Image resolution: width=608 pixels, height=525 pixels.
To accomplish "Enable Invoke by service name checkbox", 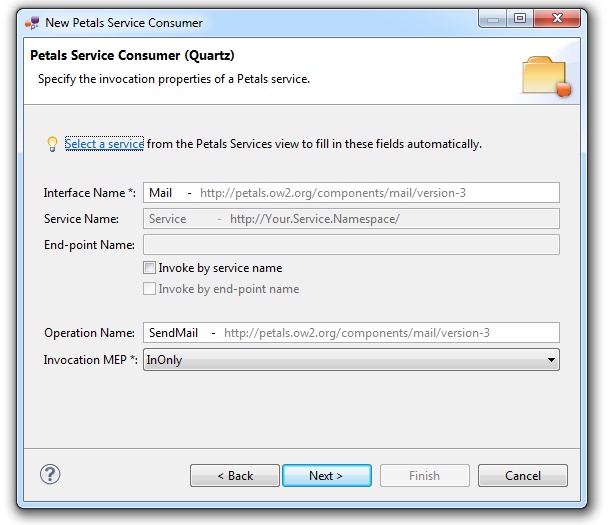I will (x=150, y=268).
